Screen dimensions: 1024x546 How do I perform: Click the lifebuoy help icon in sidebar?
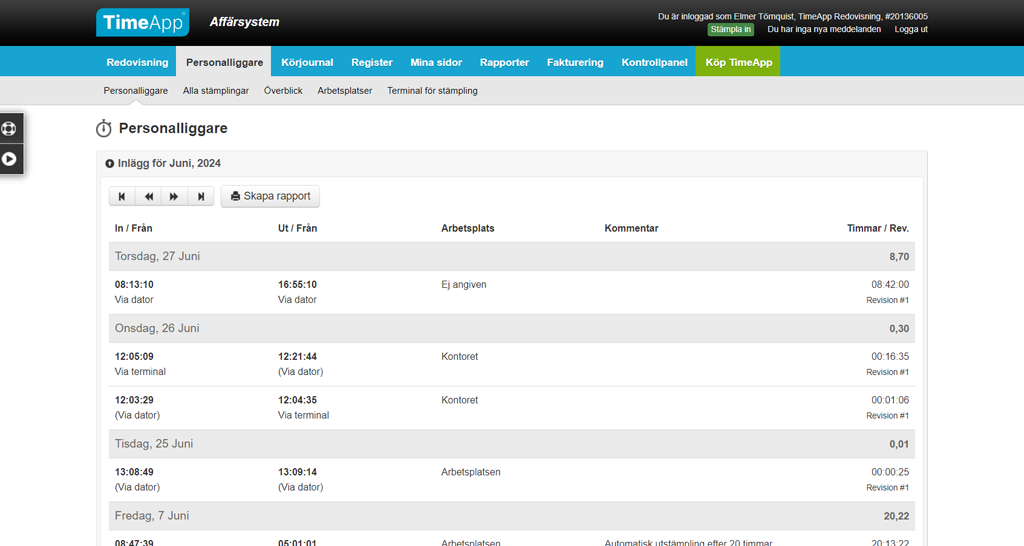click(x=10, y=128)
